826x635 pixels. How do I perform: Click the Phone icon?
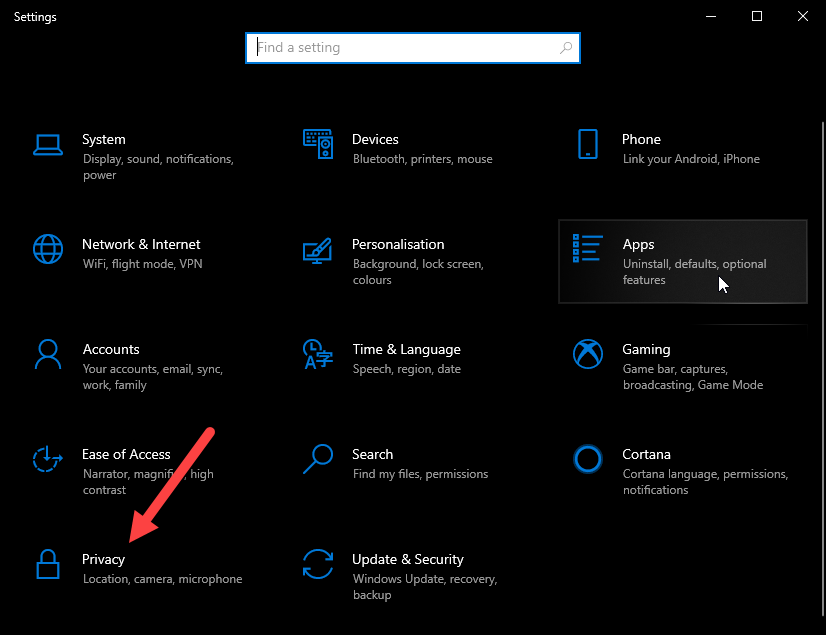pyautogui.click(x=588, y=144)
